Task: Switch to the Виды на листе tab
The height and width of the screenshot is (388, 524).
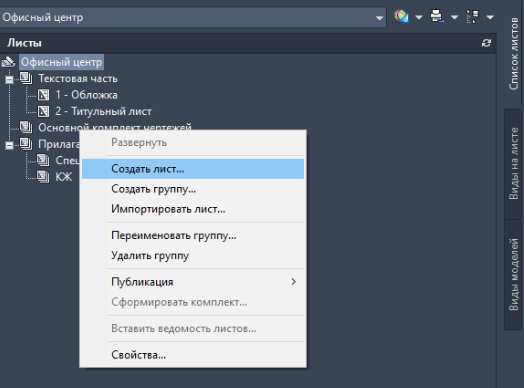Action: (x=513, y=164)
